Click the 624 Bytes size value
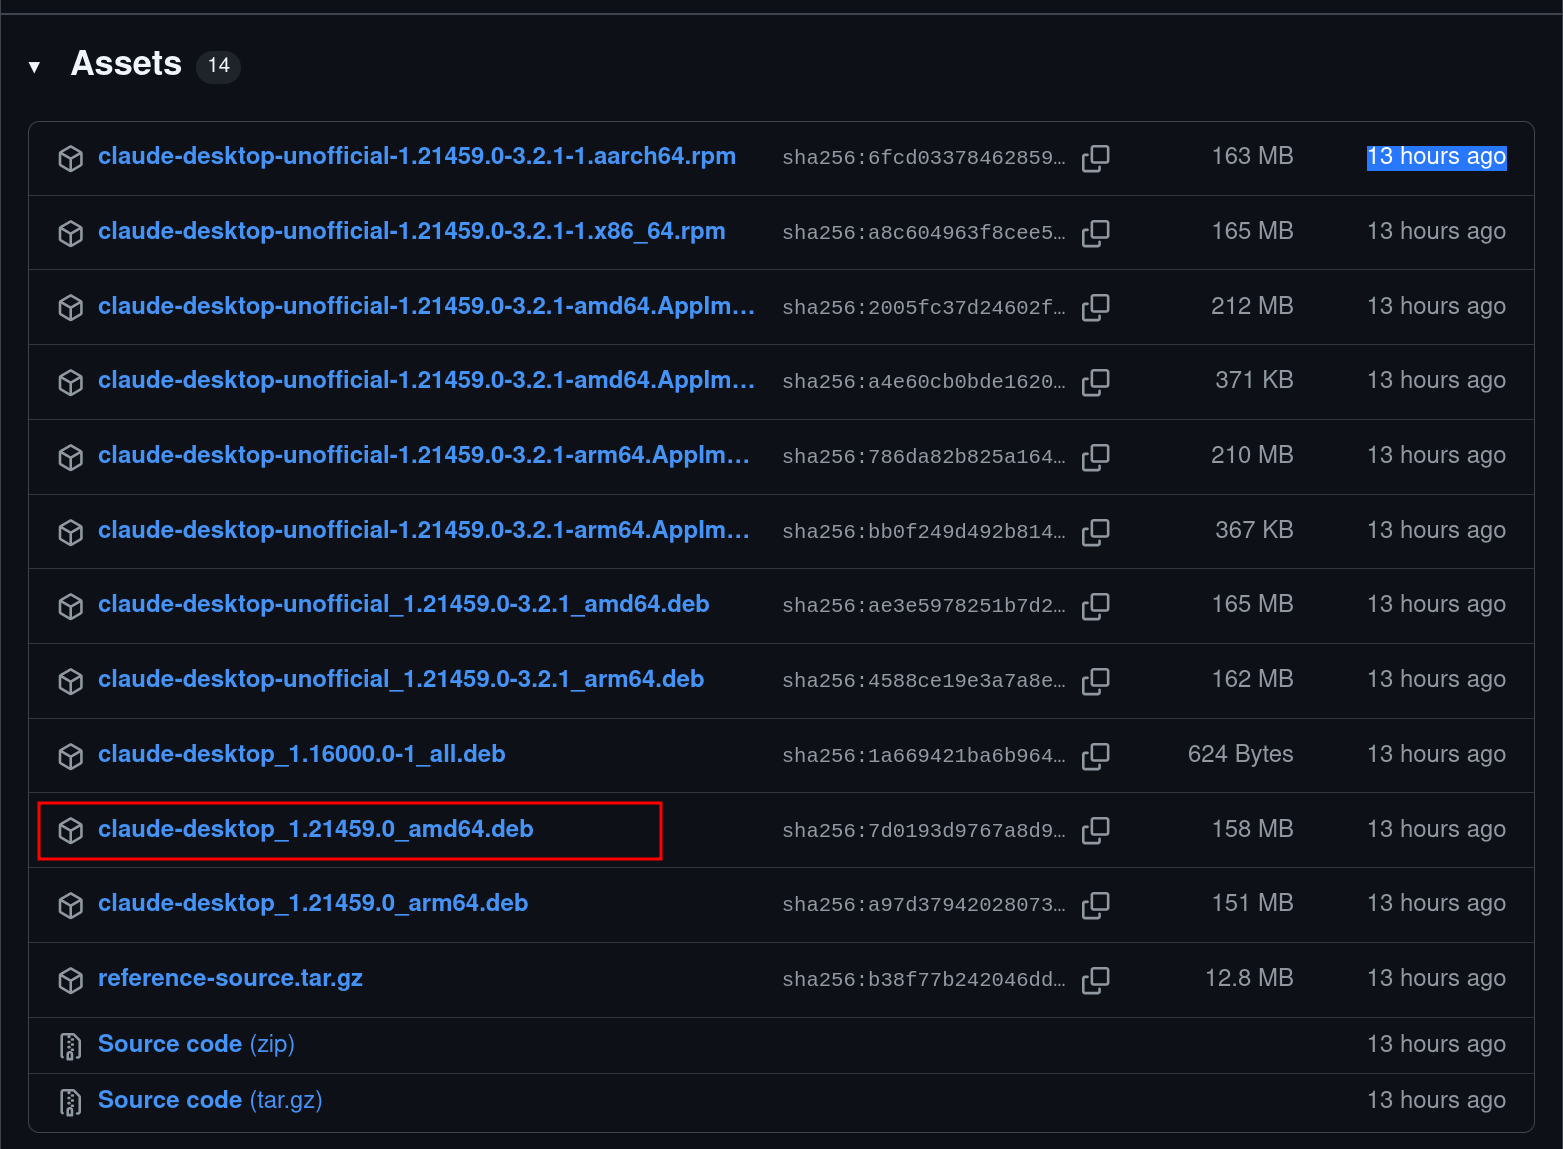Screen dimensions: 1563x1149 click(x=1240, y=754)
